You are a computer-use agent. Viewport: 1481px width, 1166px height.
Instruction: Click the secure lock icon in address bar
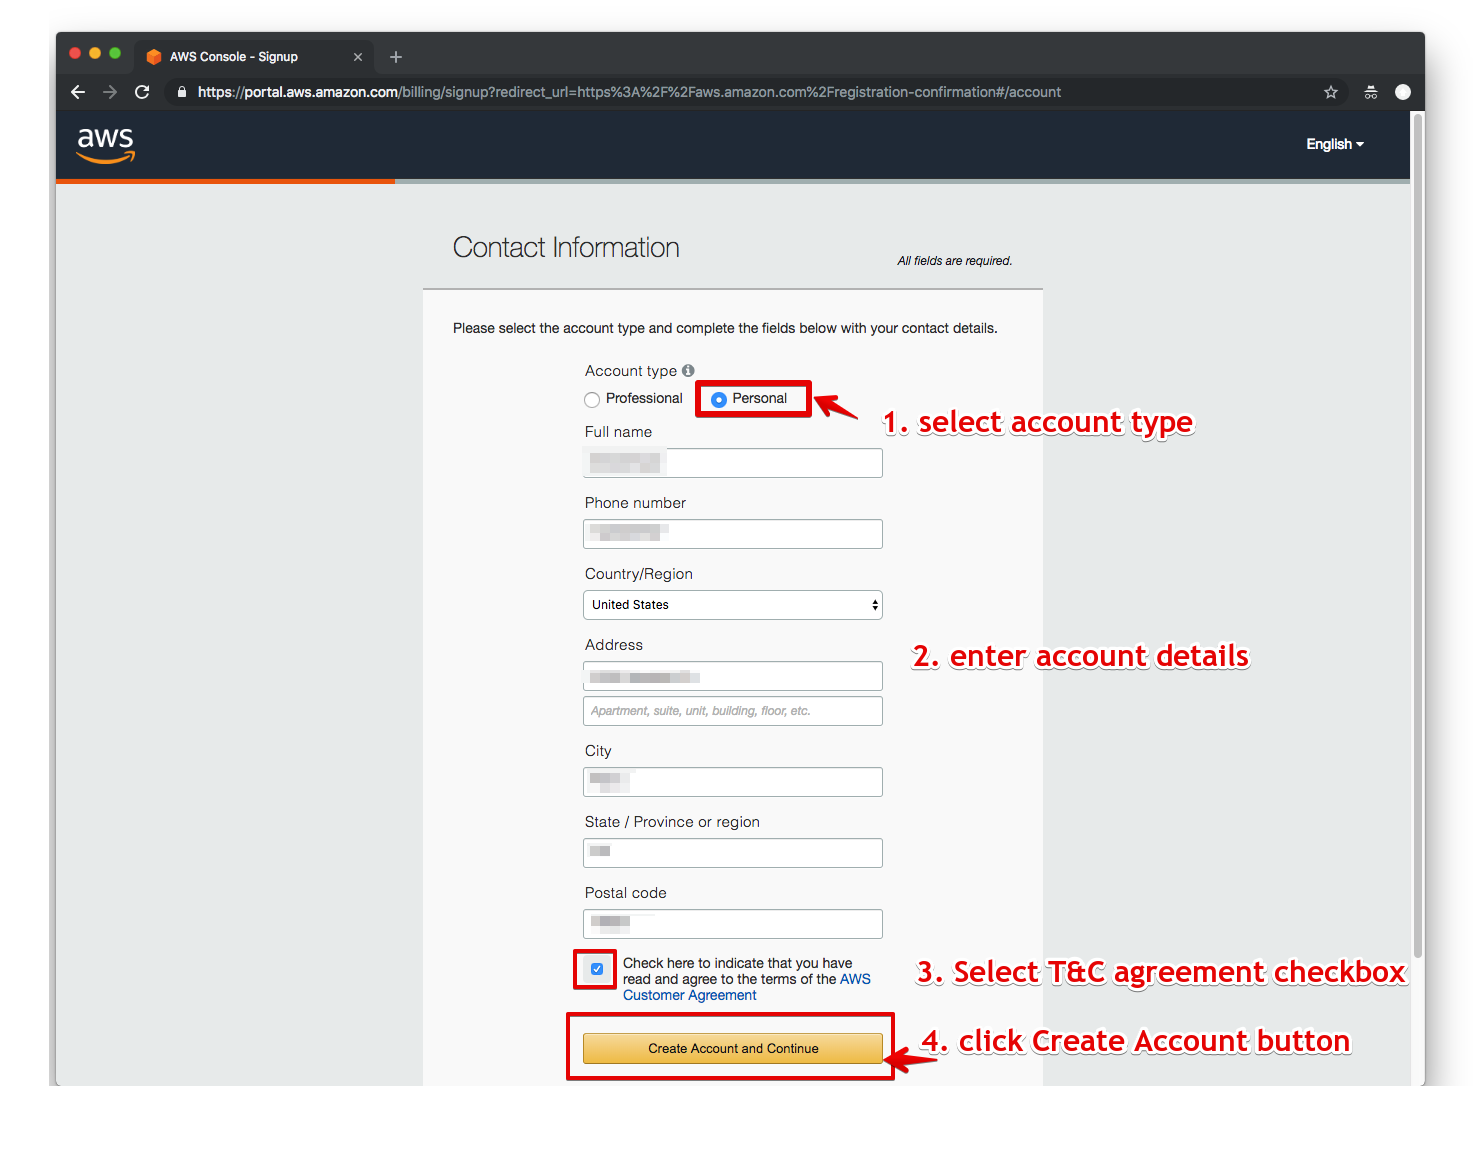click(x=181, y=91)
